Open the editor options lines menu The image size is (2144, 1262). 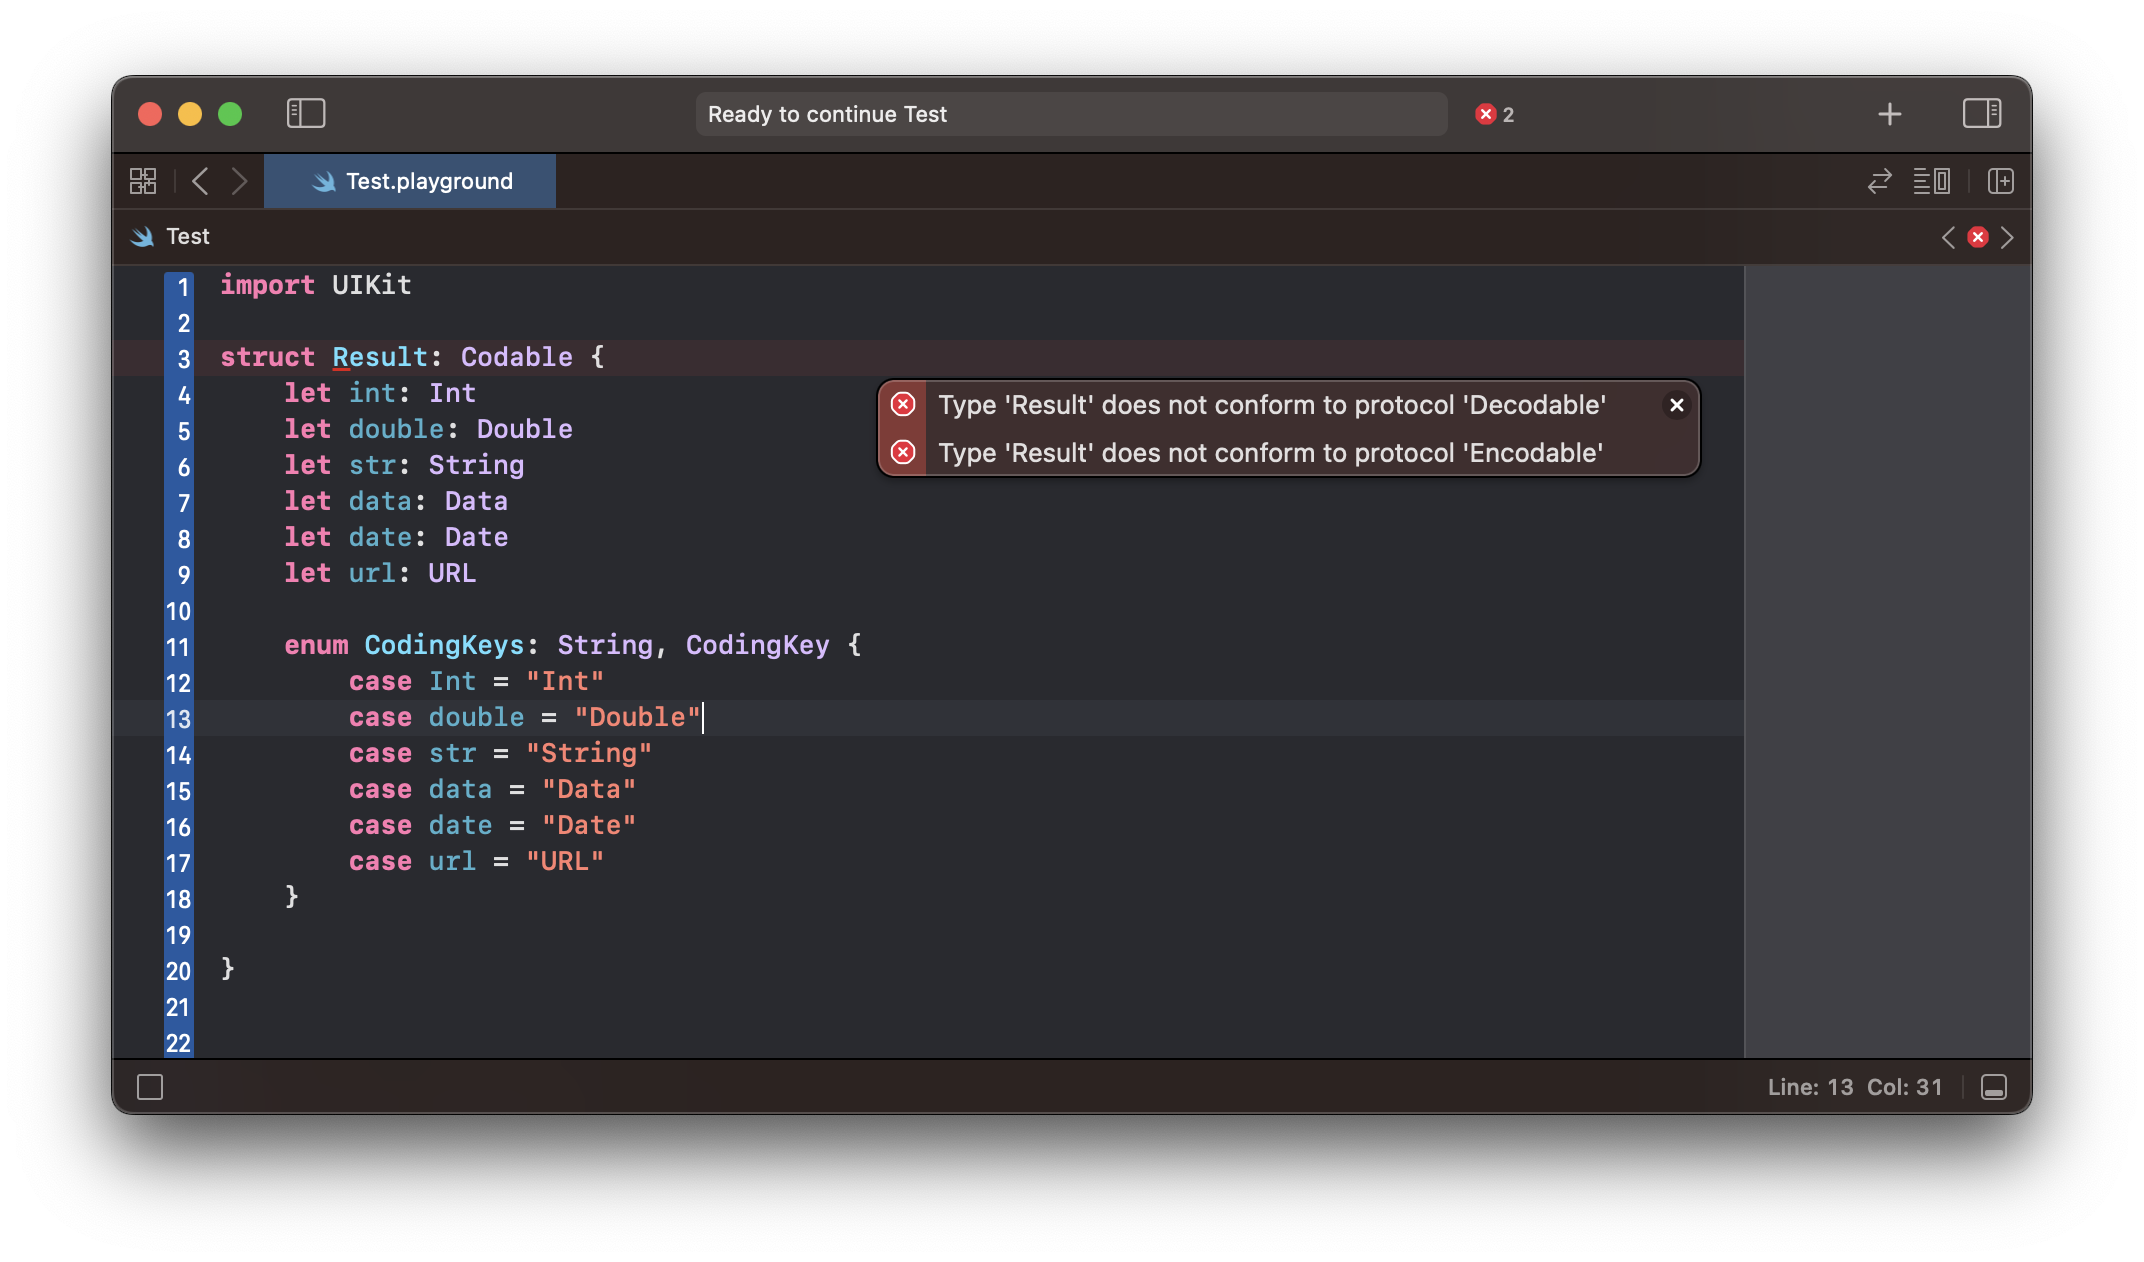pos(1931,181)
